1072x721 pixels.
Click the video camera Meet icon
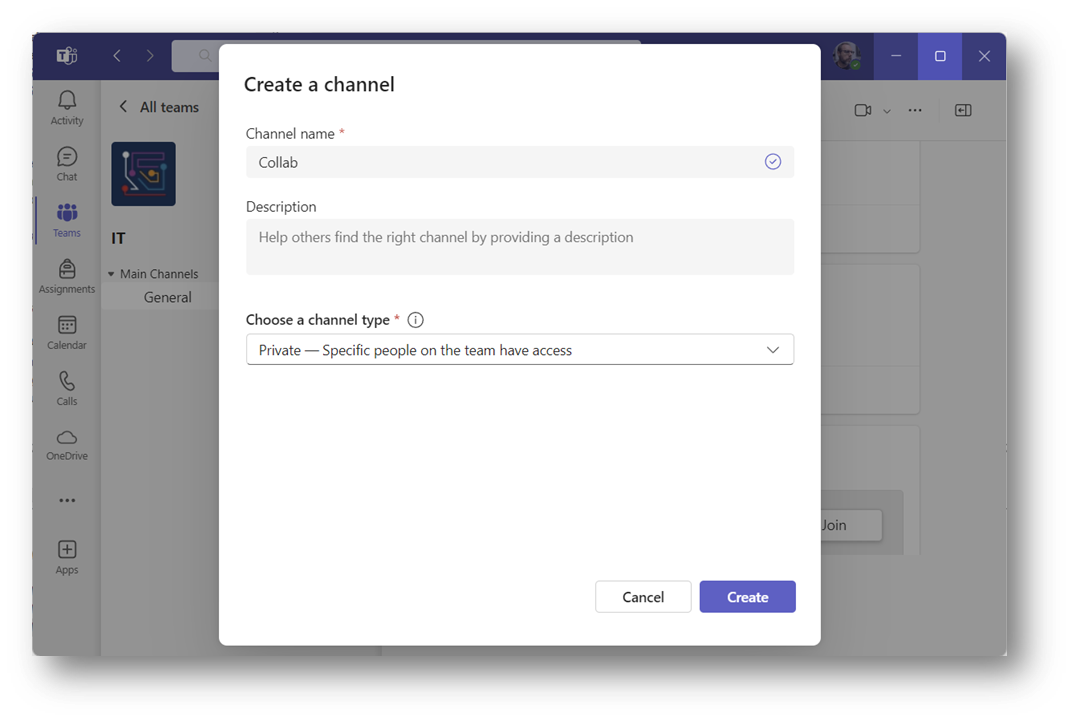click(x=863, y=110)
